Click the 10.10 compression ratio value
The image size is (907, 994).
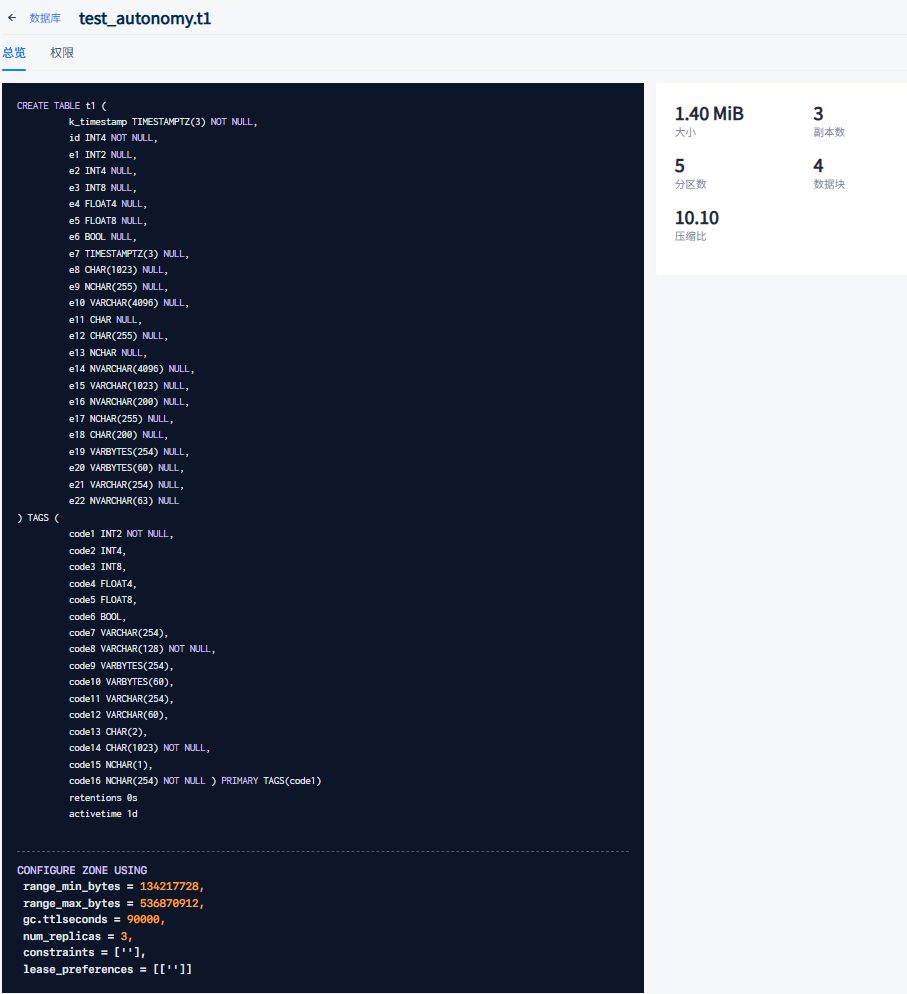[696, 218]
